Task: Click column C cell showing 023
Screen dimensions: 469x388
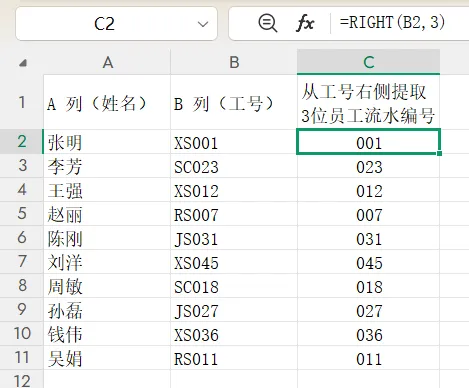Action: (368, 166)
